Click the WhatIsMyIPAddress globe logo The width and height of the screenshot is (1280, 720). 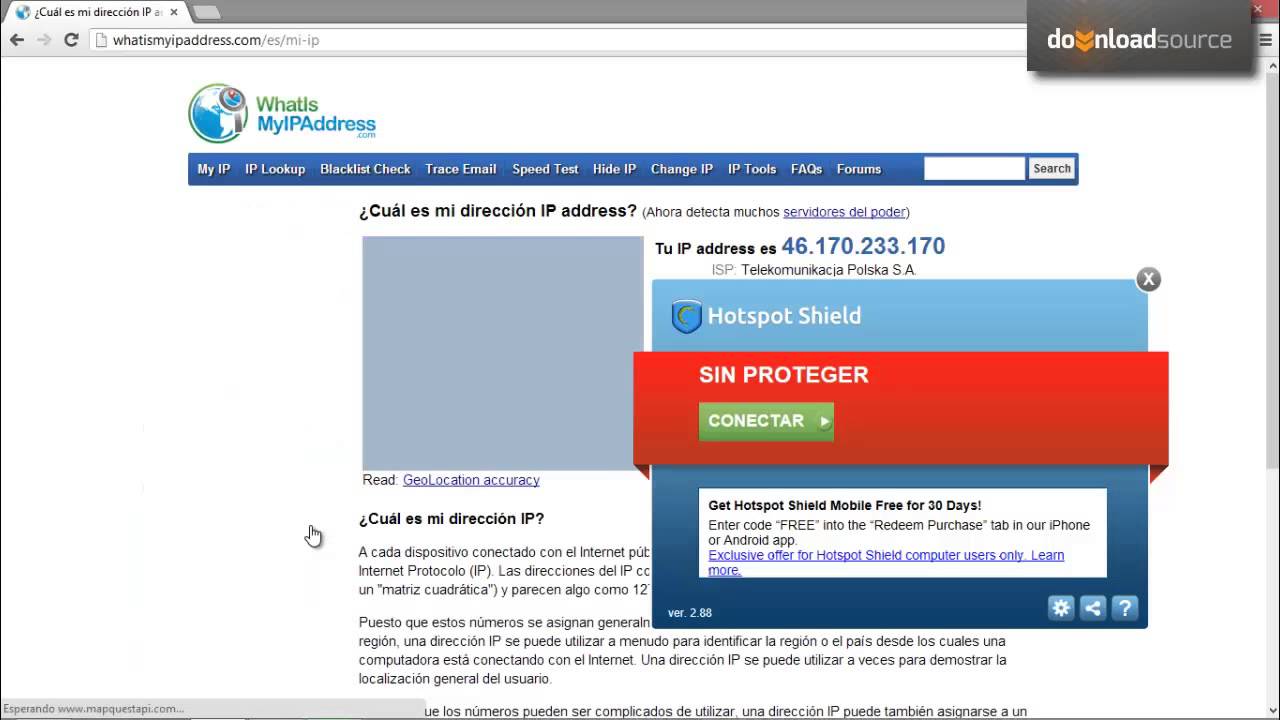217,114
